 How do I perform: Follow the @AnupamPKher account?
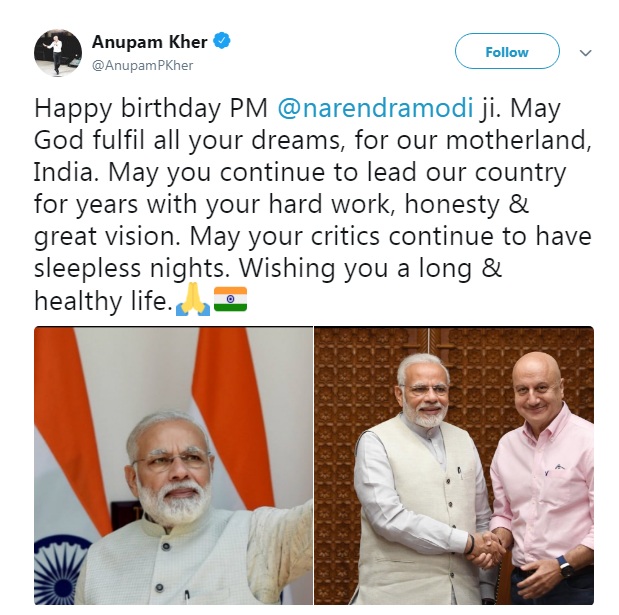tap(507, 51)
